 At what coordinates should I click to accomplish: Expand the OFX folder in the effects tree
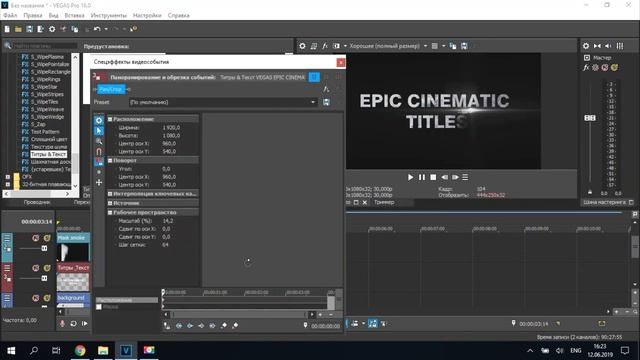[8, 177]
